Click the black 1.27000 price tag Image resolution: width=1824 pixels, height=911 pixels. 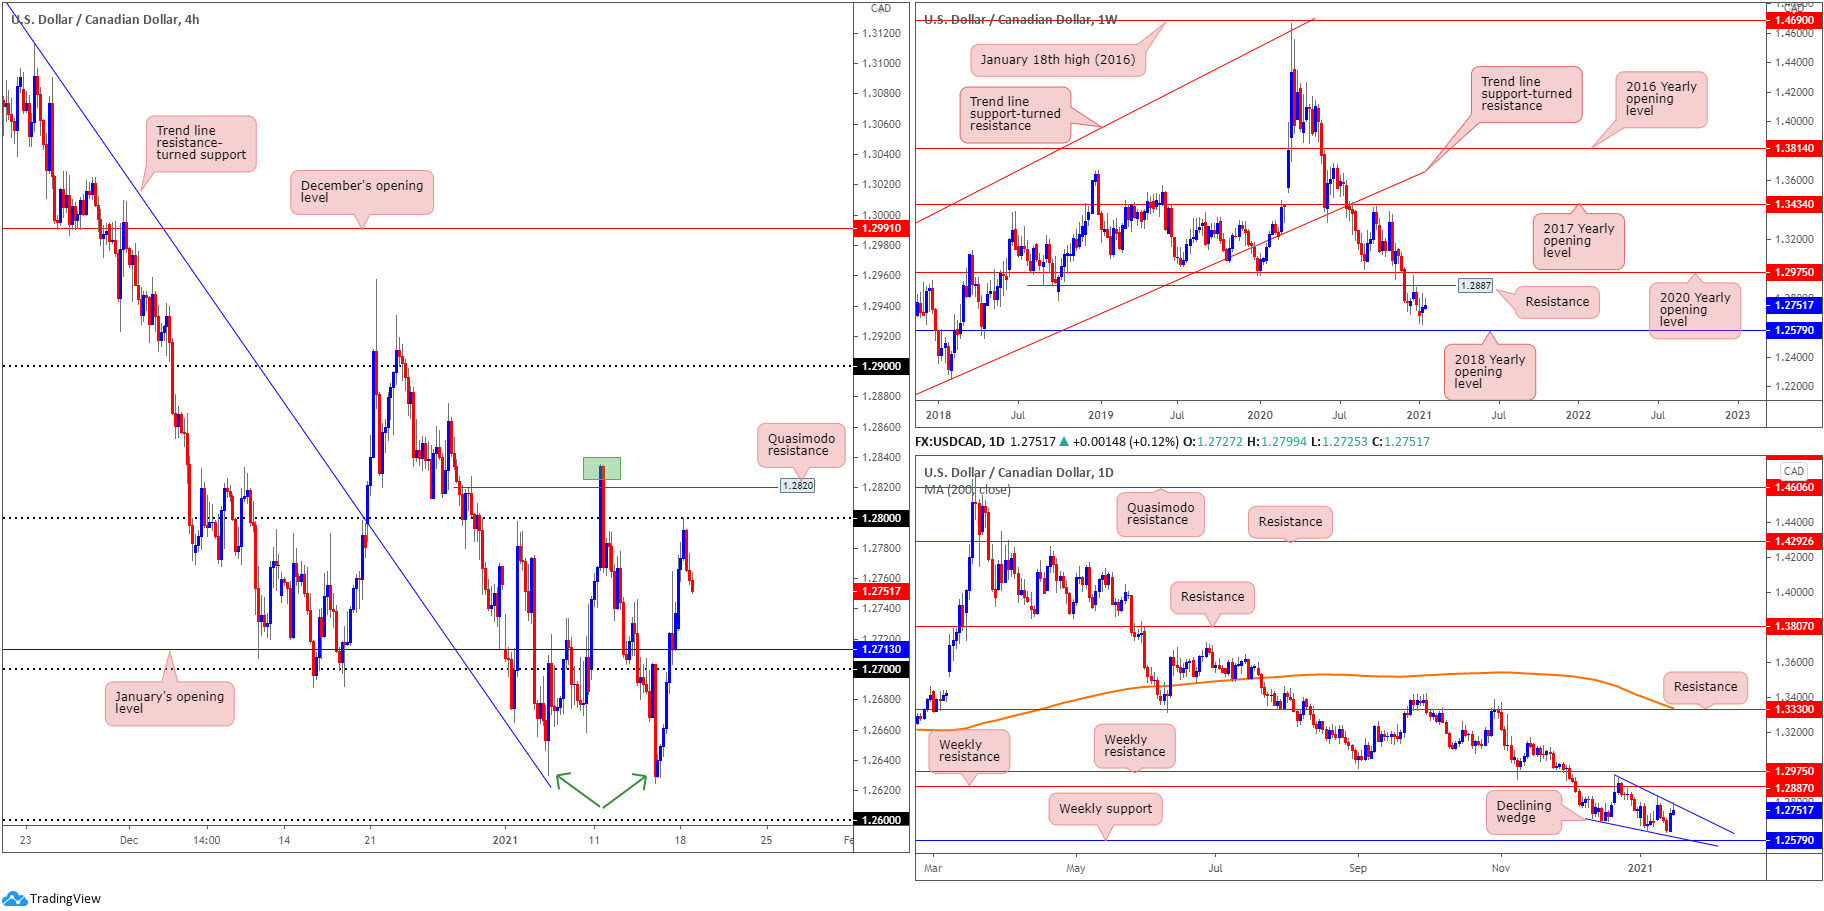(x=880, y=669)
